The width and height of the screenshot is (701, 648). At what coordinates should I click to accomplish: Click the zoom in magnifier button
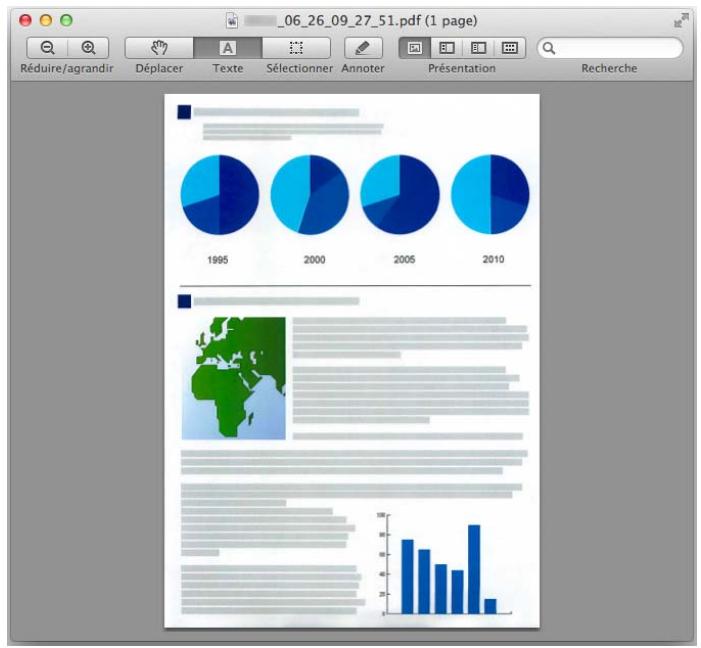pyautogui.click(x=88, y=47)
